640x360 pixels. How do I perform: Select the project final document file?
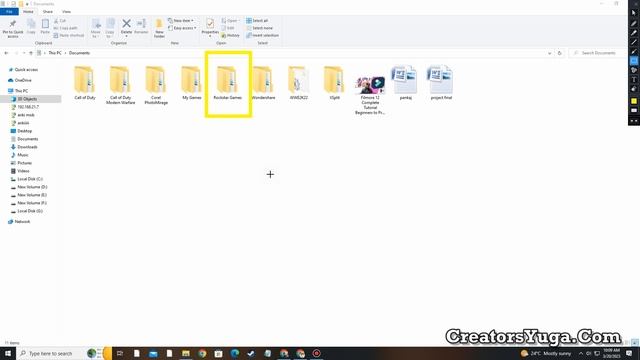coord(441,83)
